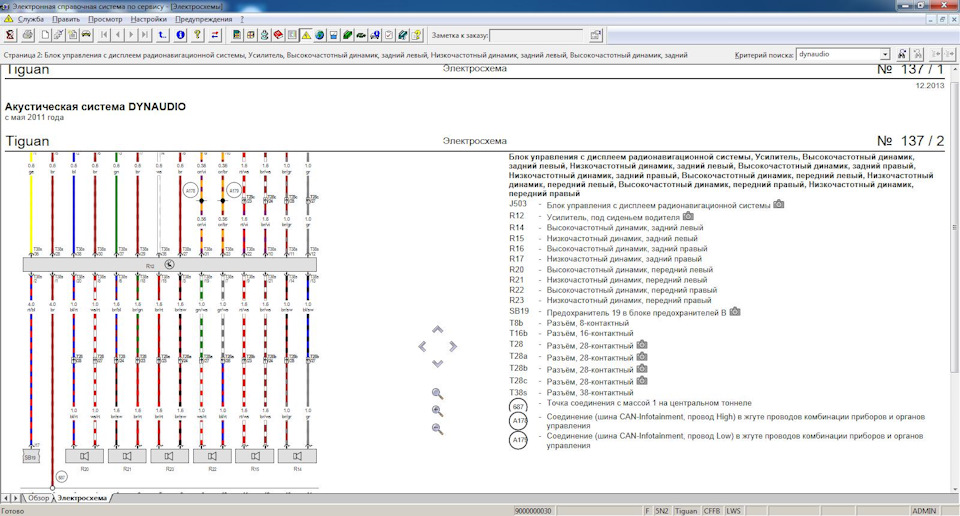Image resolution: width=960 pixels, height=516 pixels.
Task: Open the Просмотр menu
Action: point(105,19)
